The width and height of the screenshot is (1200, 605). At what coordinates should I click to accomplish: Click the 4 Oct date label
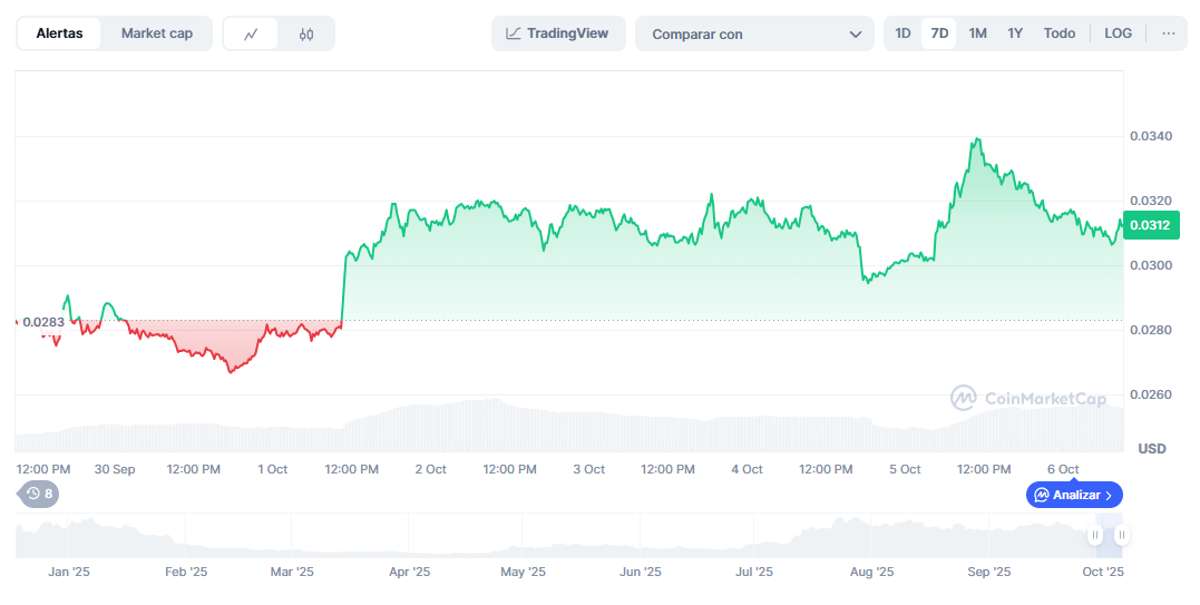[747, 469]
